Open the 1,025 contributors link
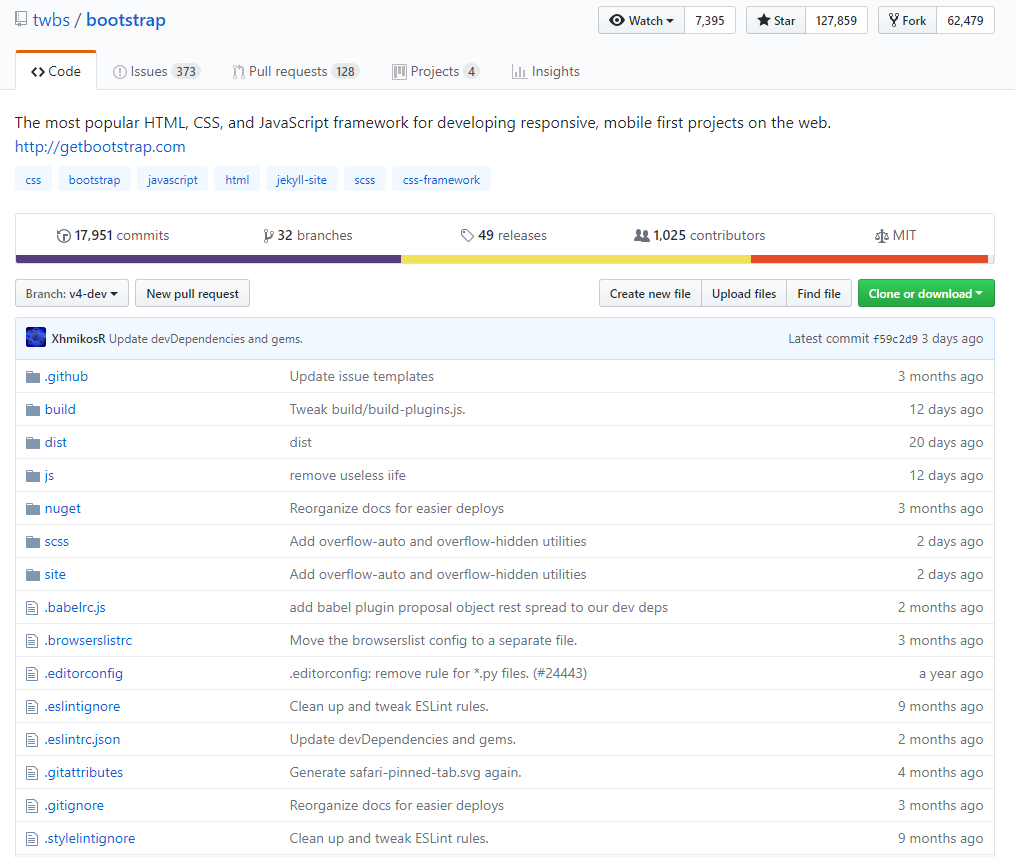Screen dimensions: 1015x857 [x=700, y=236]
